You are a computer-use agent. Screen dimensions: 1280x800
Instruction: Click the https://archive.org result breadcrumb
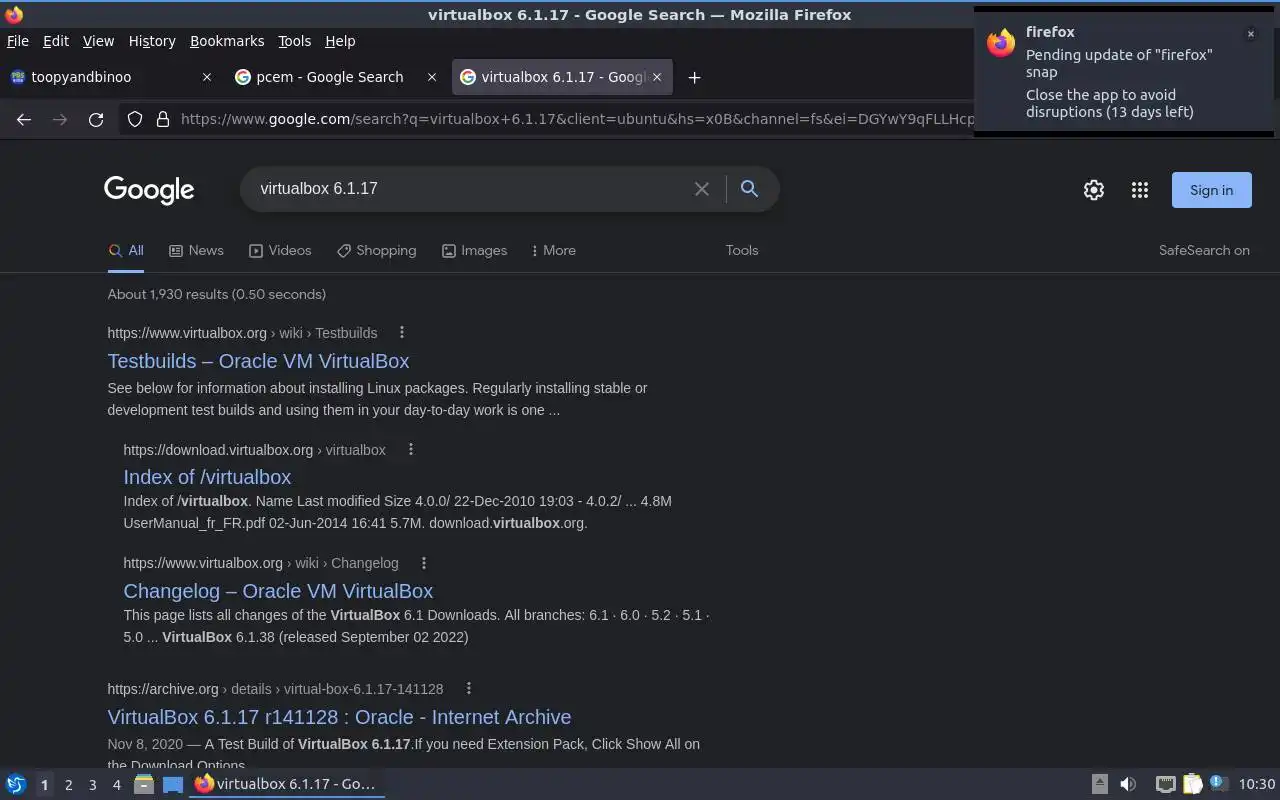coord(275,689)
